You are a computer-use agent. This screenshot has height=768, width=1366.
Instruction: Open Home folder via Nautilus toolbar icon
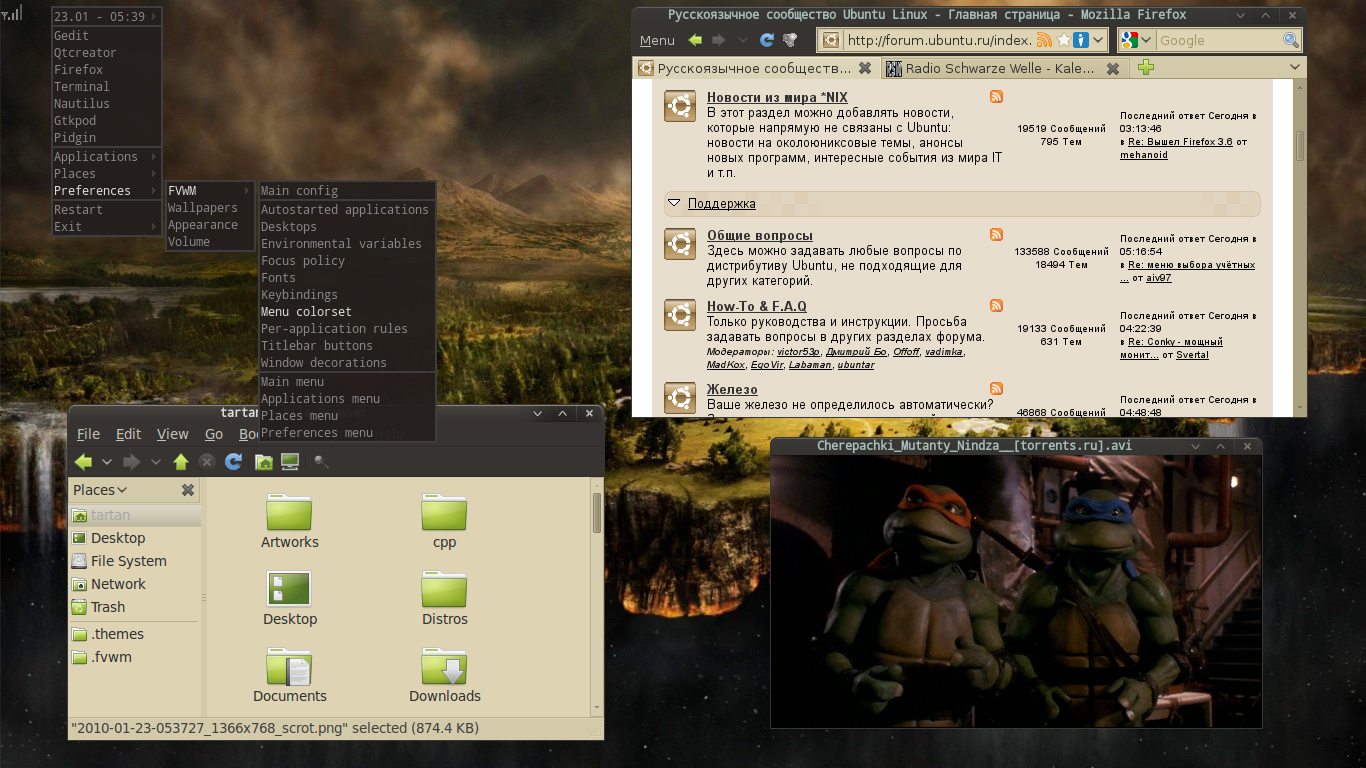264,461
